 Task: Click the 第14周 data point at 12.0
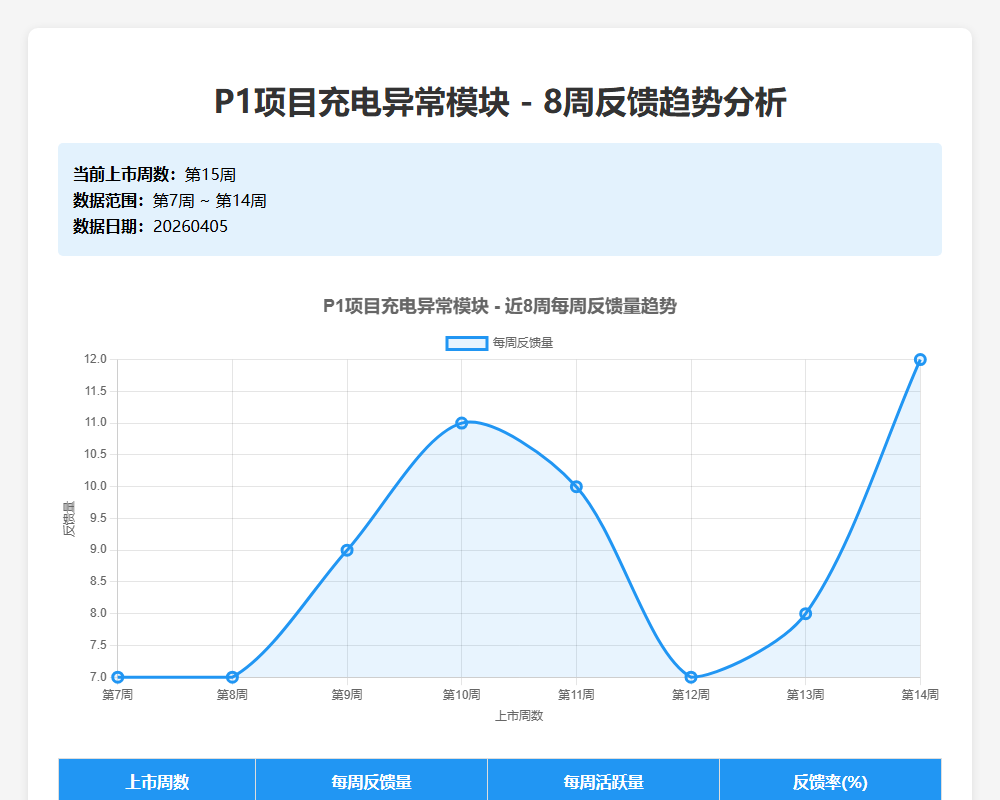920,360
